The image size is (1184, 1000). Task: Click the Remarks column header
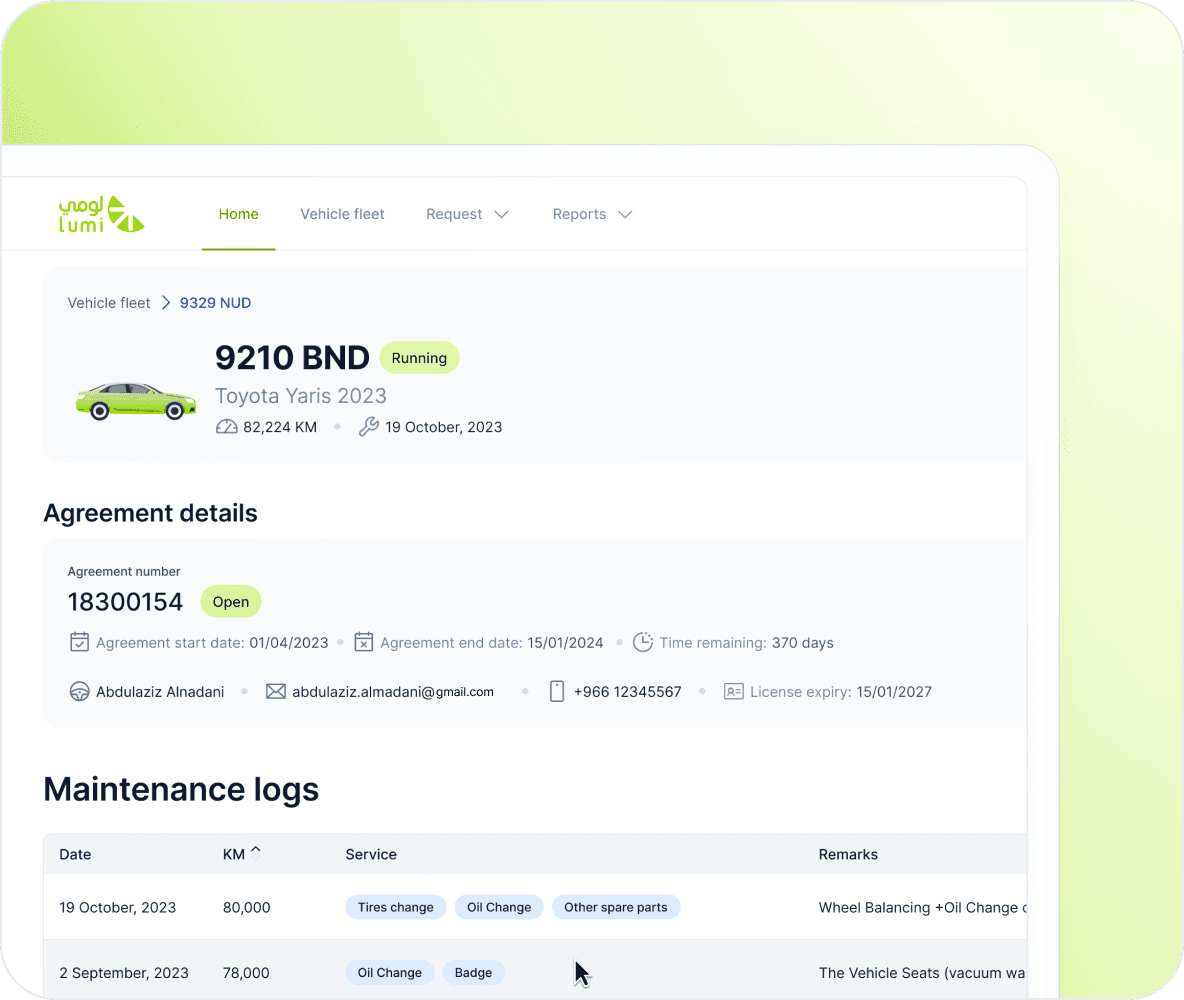(x=848, y=854)
